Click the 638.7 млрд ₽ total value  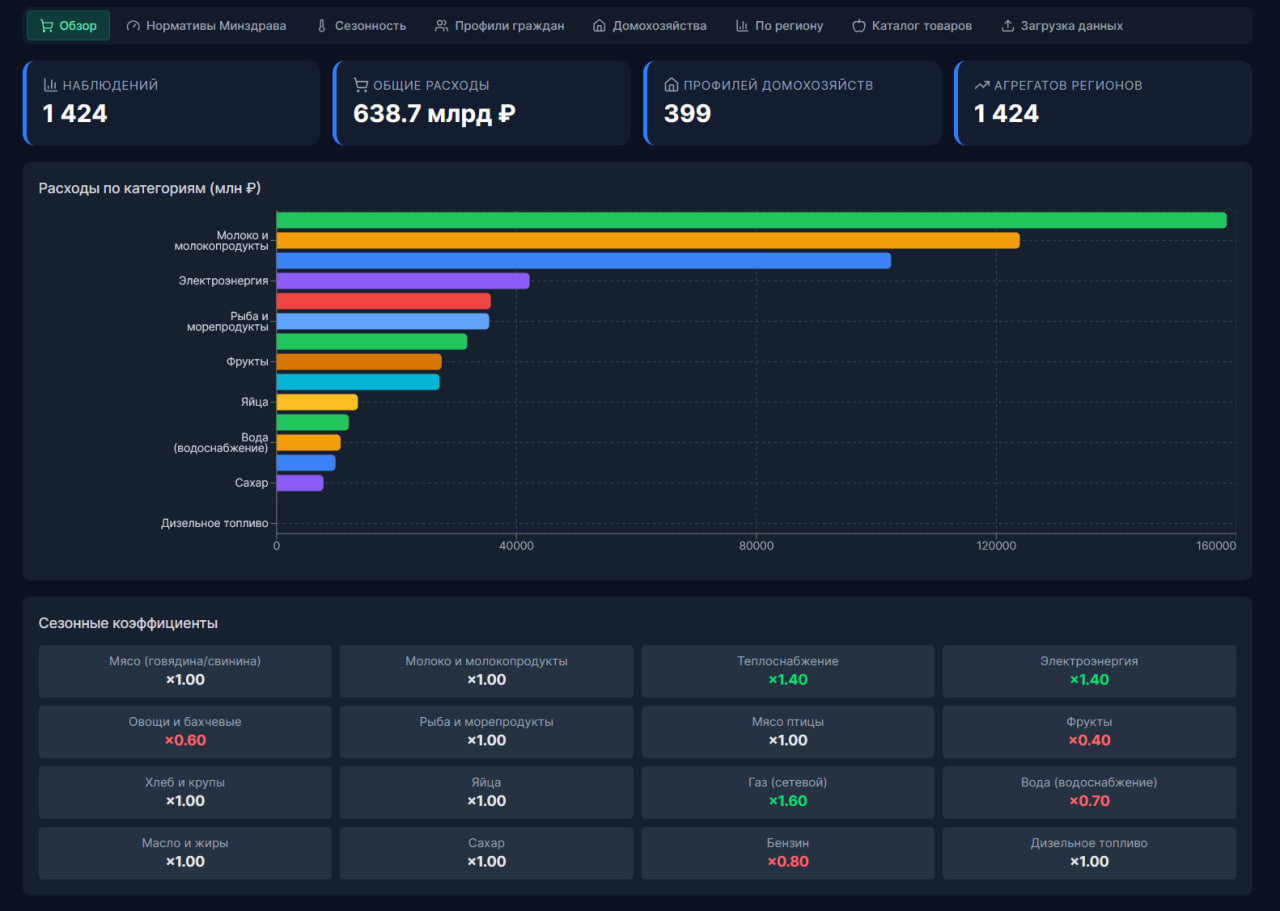[434, 114]
